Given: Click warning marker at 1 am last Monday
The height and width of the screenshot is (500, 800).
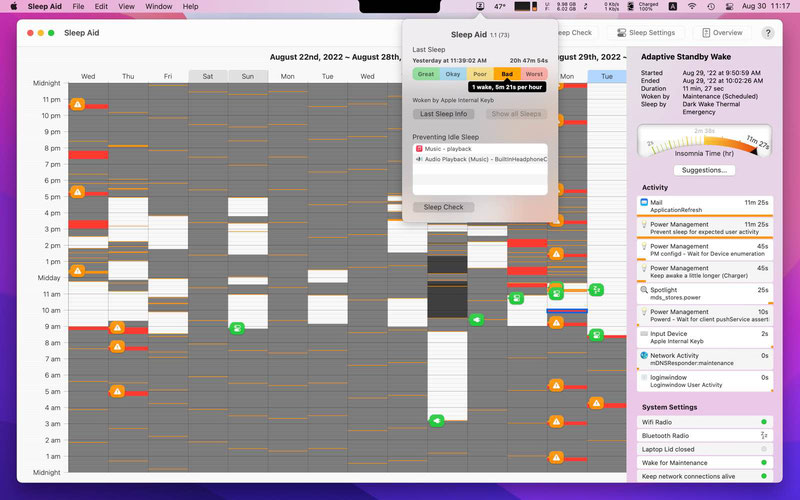Looking at the screenshot, I should [556, 457].
